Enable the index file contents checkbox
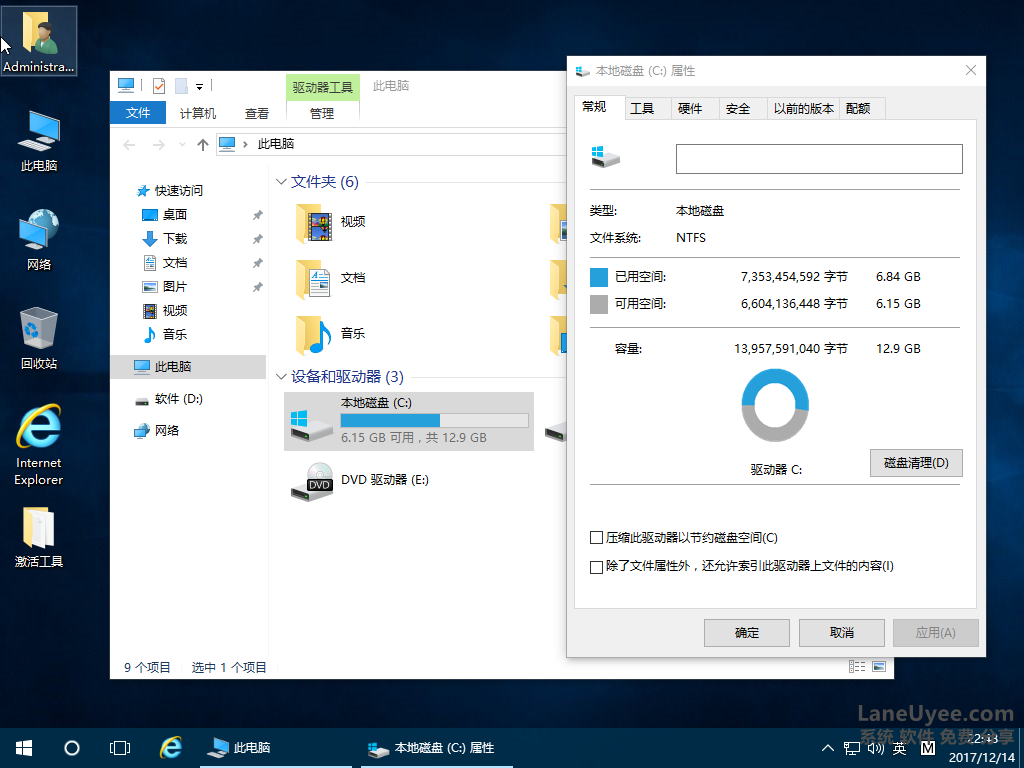This screenshot has width=1024, height=768. coord(596,567)
